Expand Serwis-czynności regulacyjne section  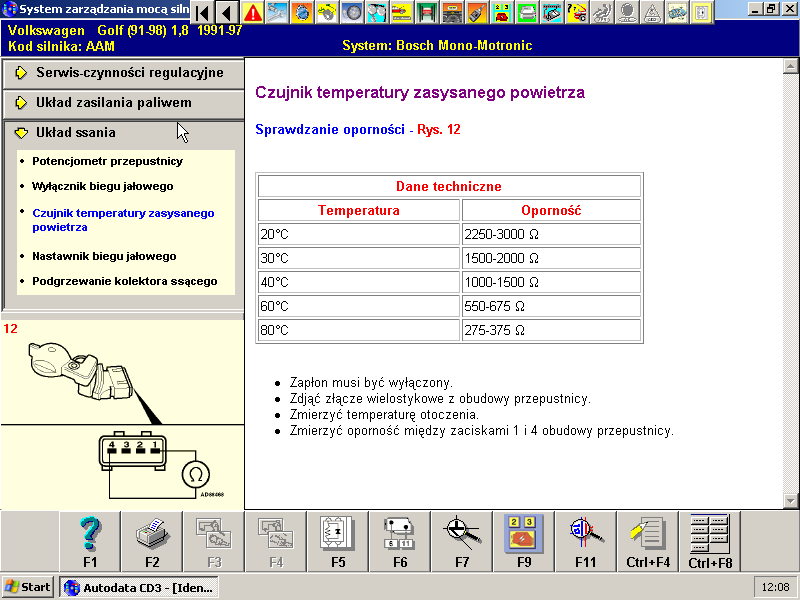click(x=123, y=73)
